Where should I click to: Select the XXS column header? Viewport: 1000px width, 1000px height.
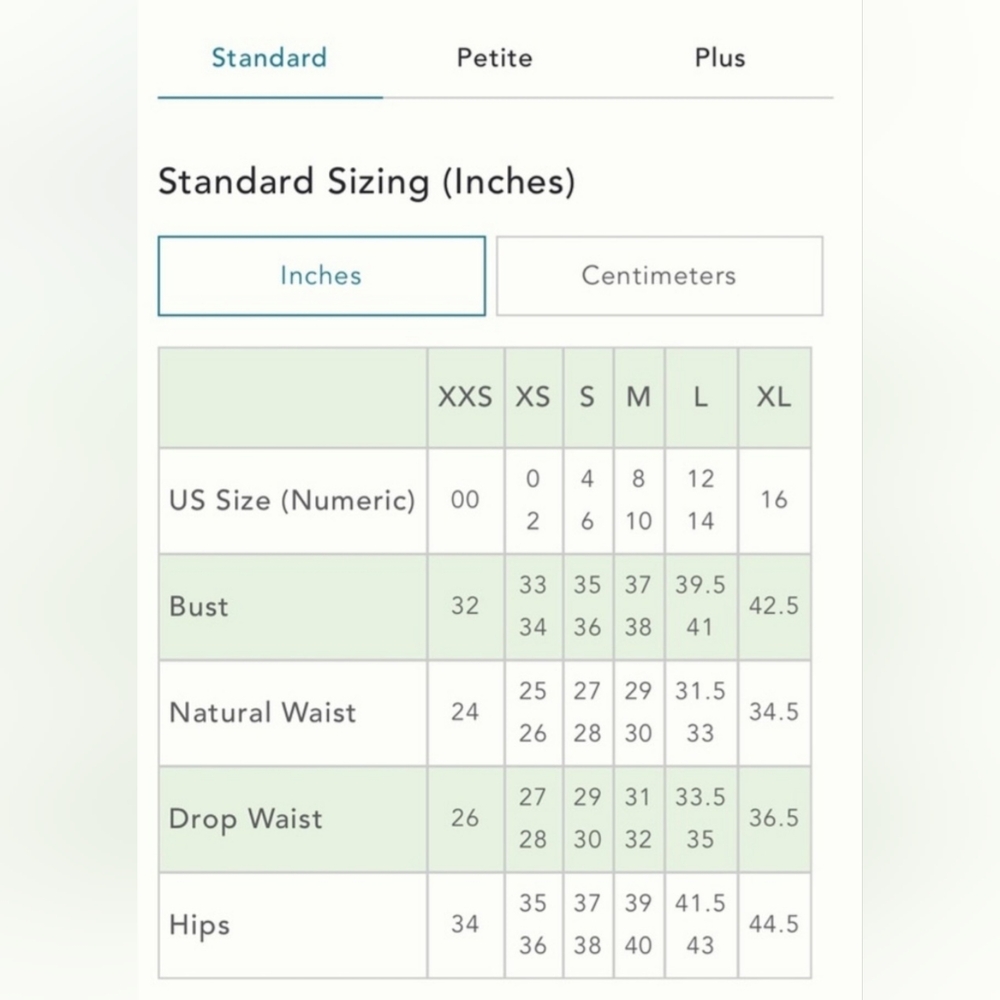(466, 397)
